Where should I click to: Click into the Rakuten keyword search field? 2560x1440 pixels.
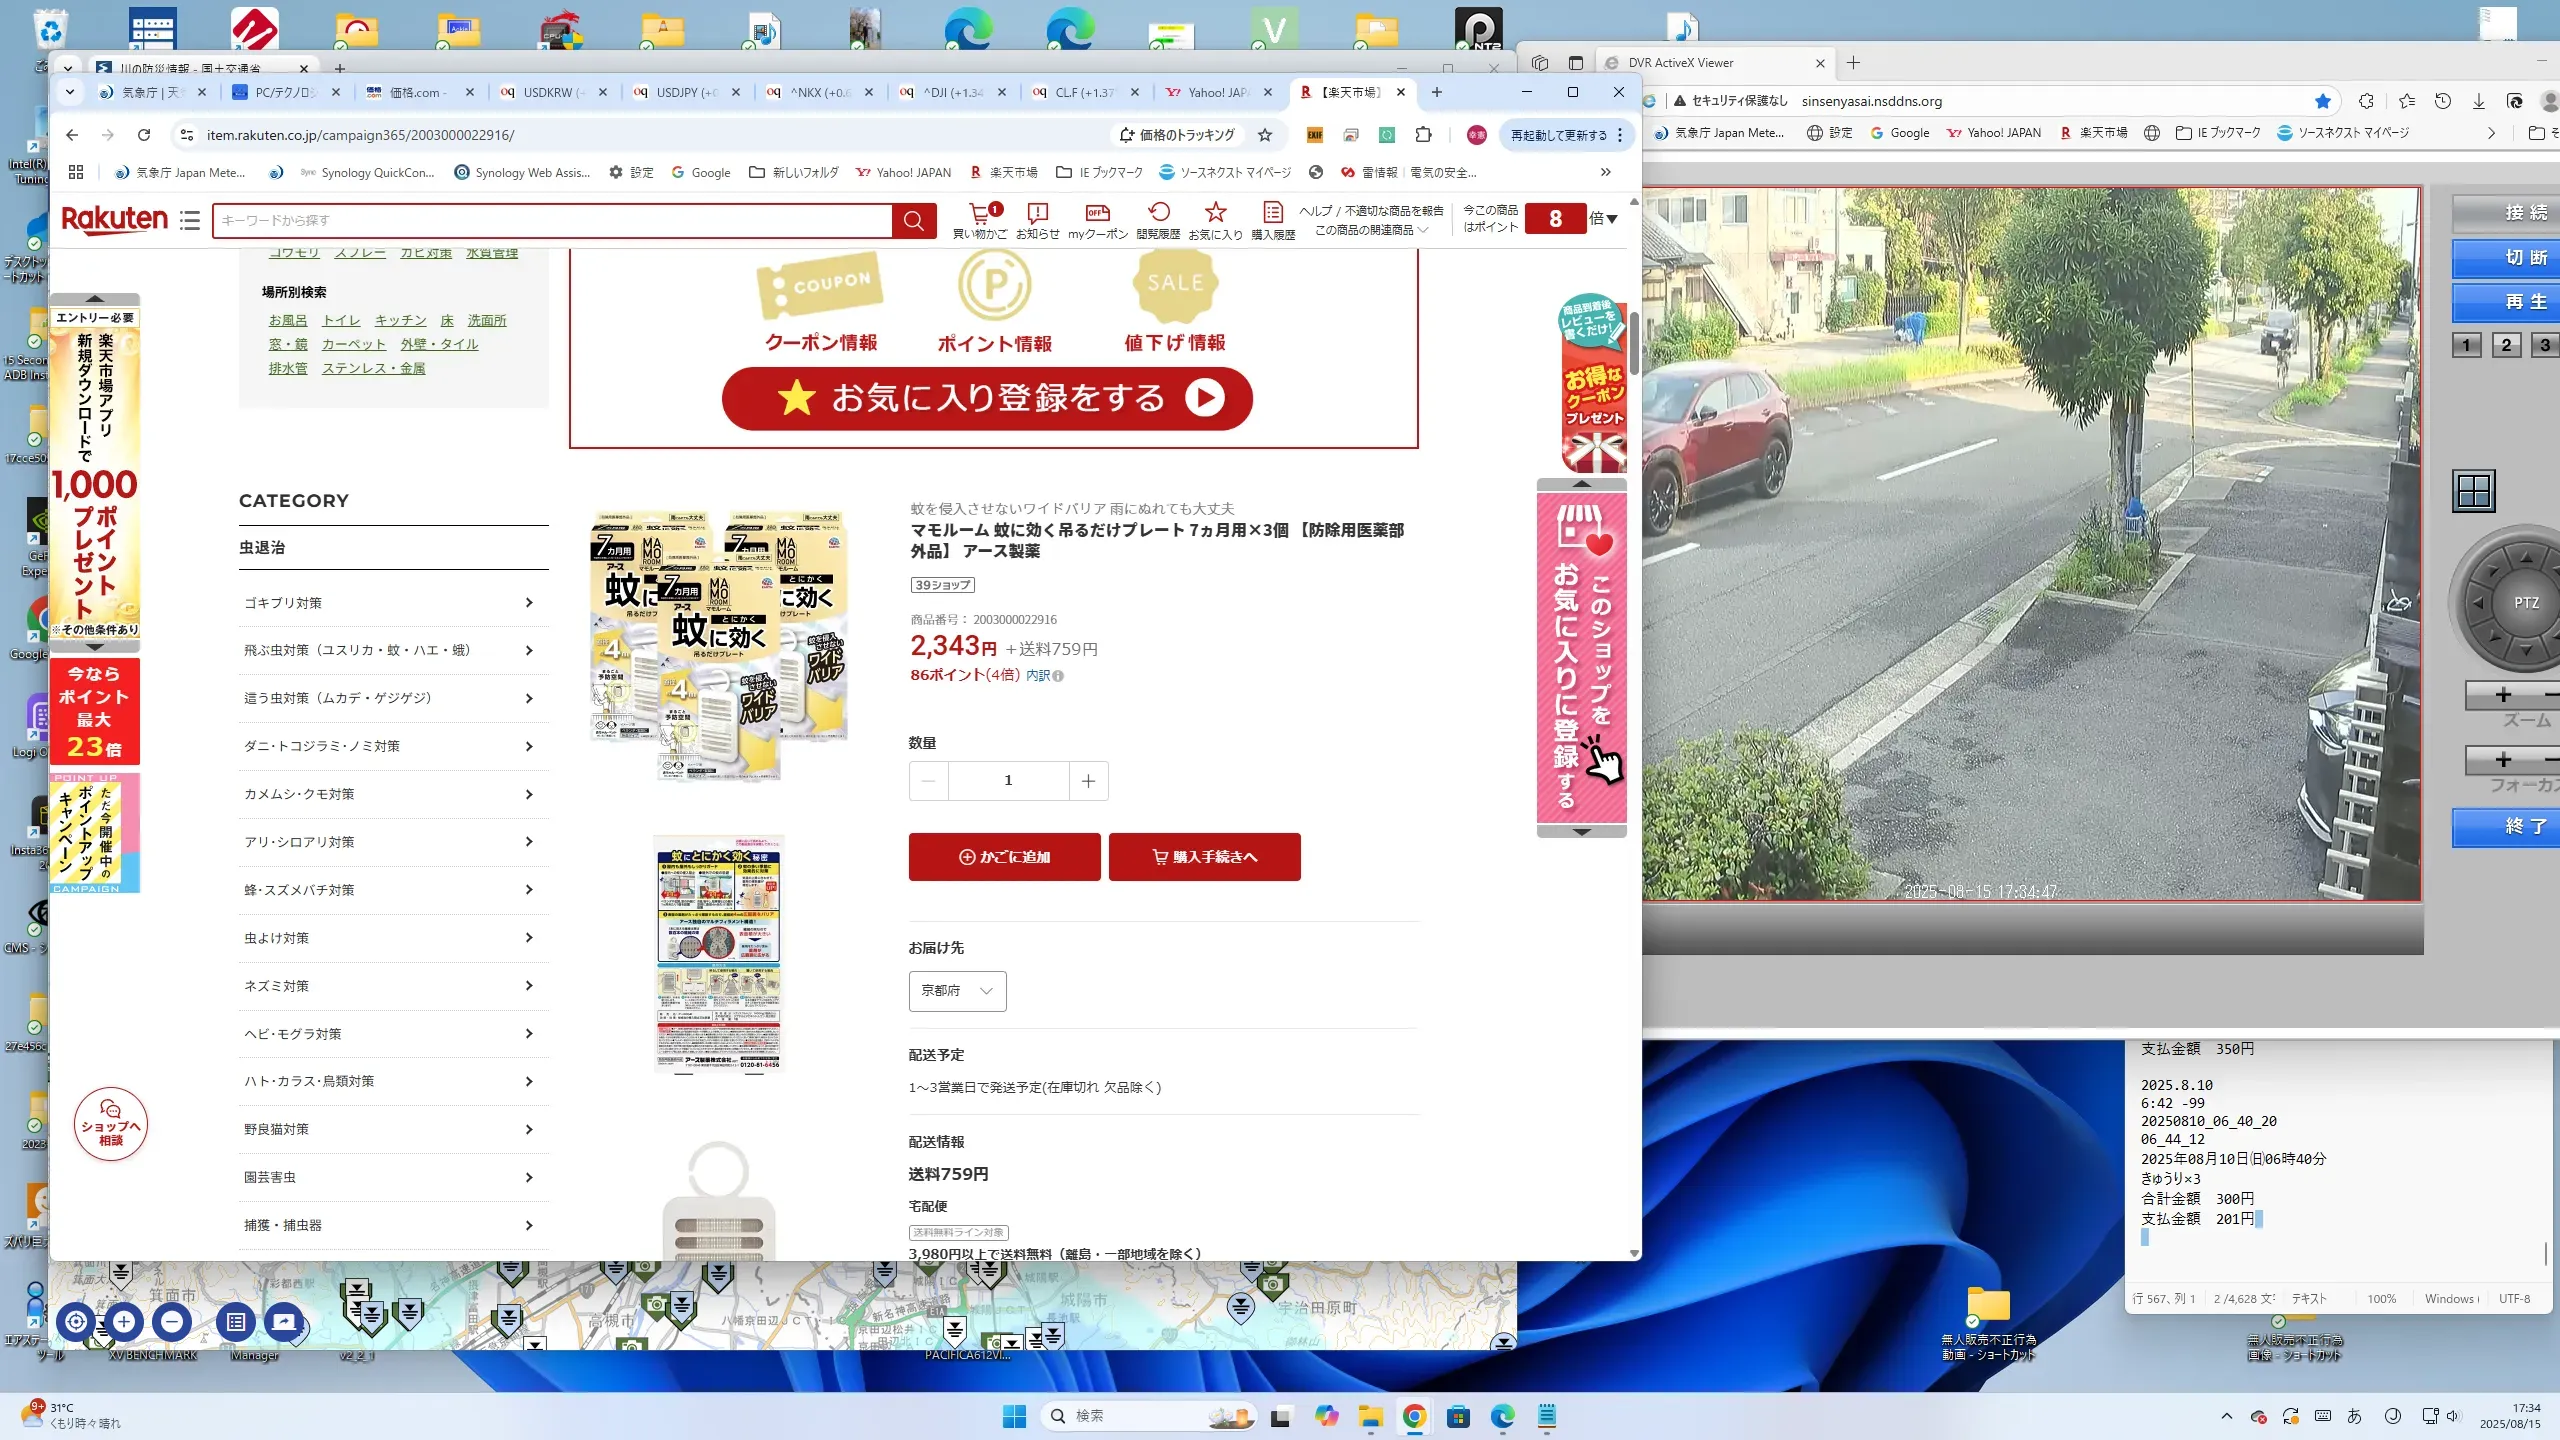[x=550, y=220]
